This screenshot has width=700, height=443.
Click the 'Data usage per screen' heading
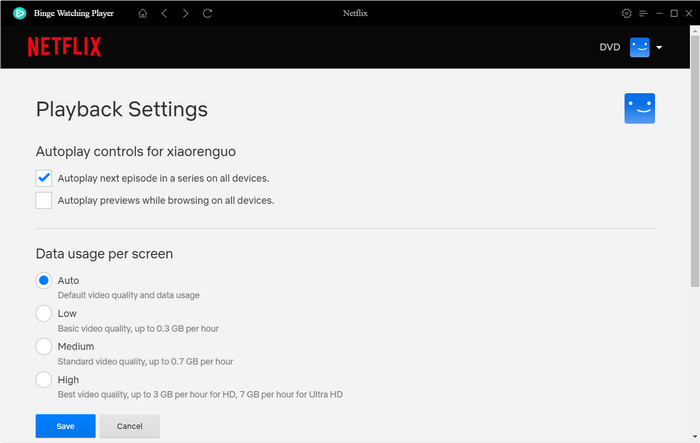(x=104, y=254)
